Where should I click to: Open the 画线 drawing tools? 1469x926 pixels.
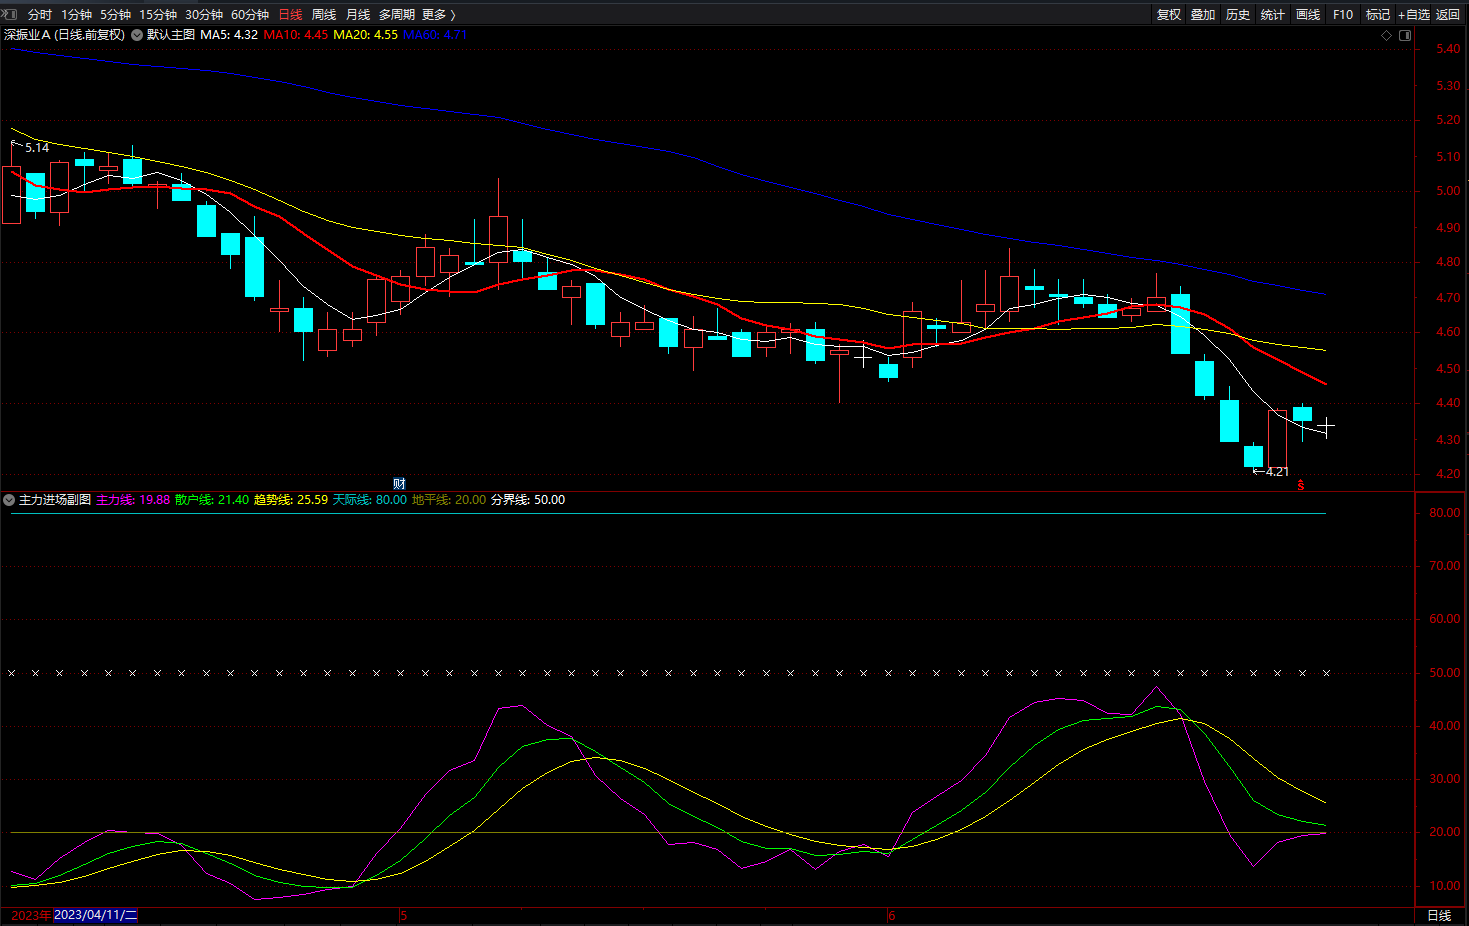pos(1307,14)
